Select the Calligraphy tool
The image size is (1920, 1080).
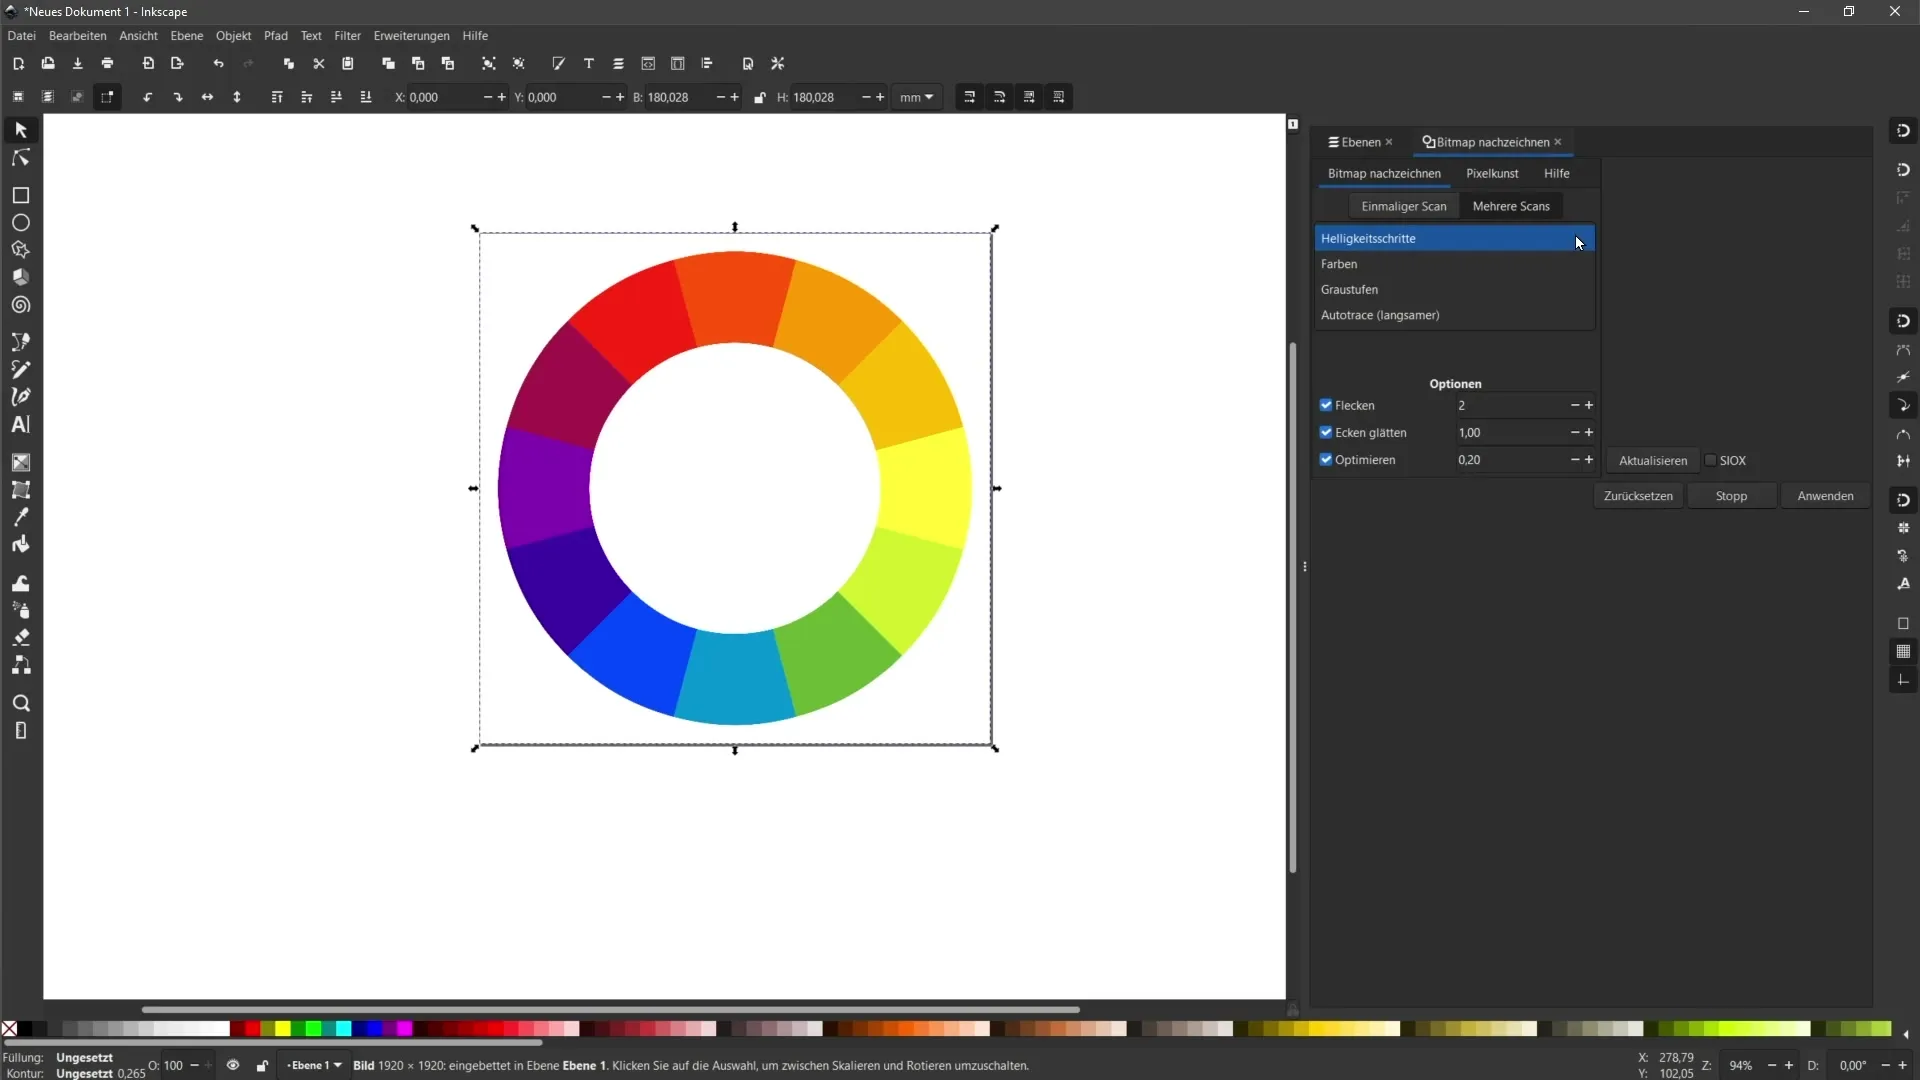20,396
